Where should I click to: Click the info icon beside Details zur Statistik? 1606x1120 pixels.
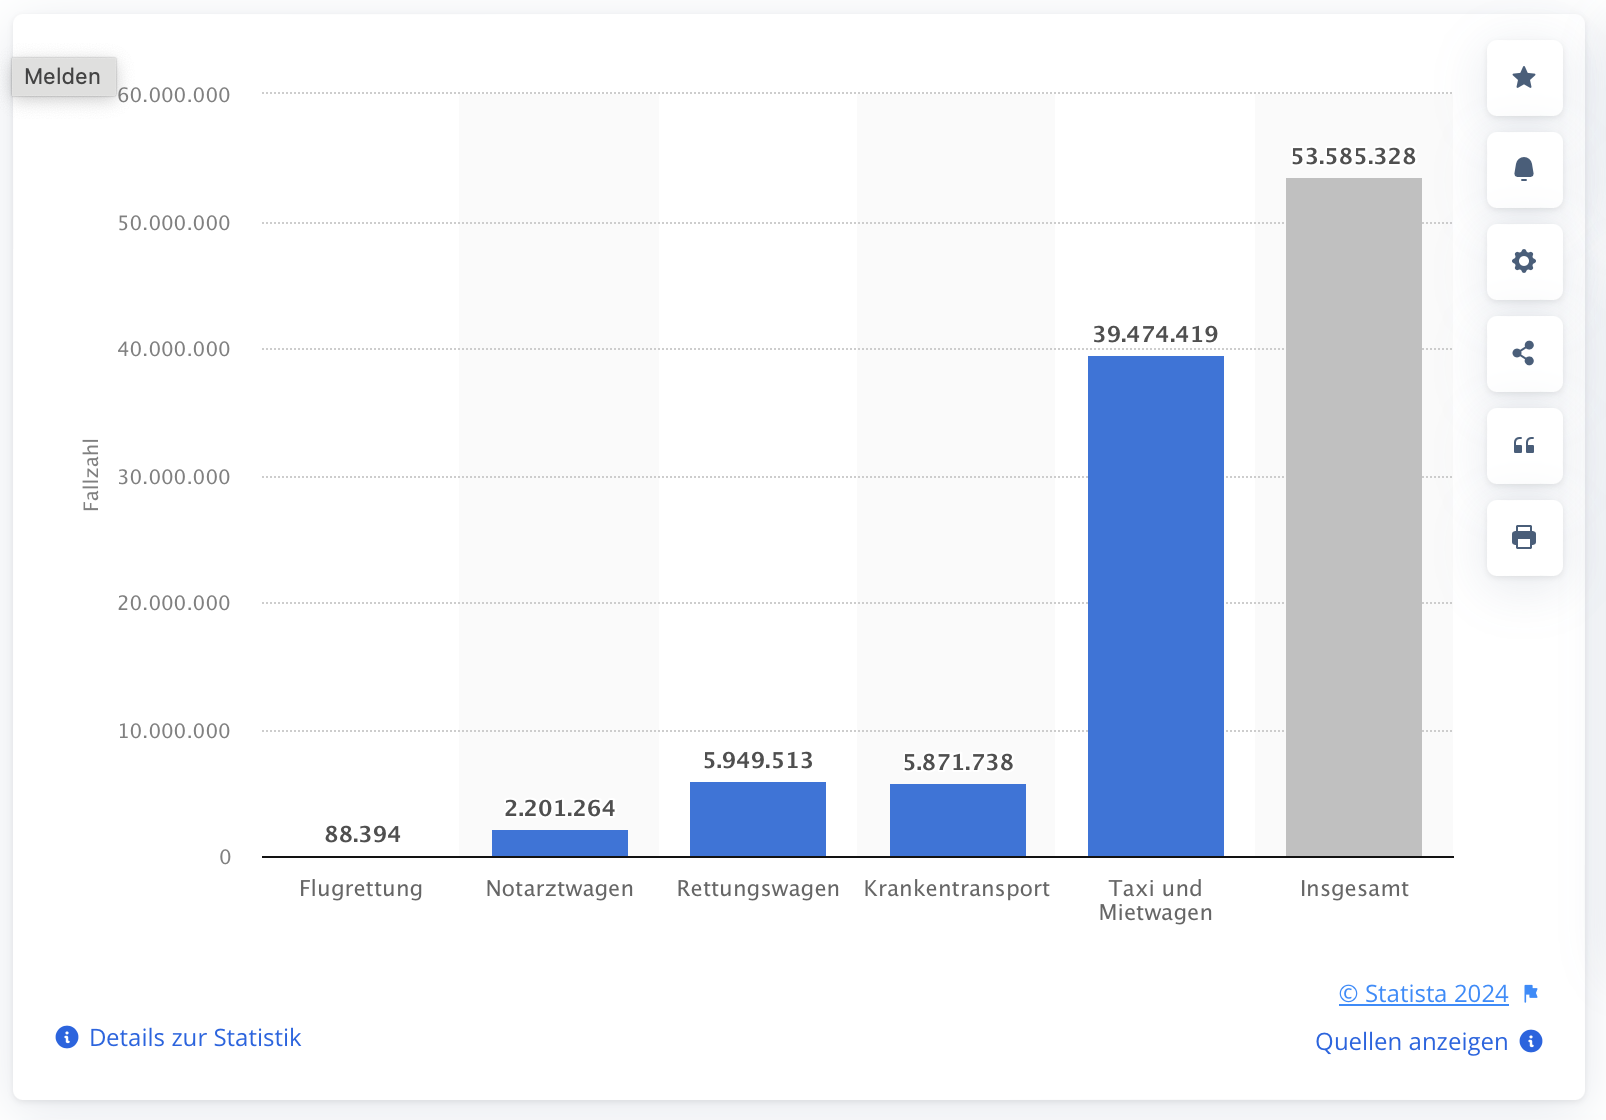click(67, 1037)
